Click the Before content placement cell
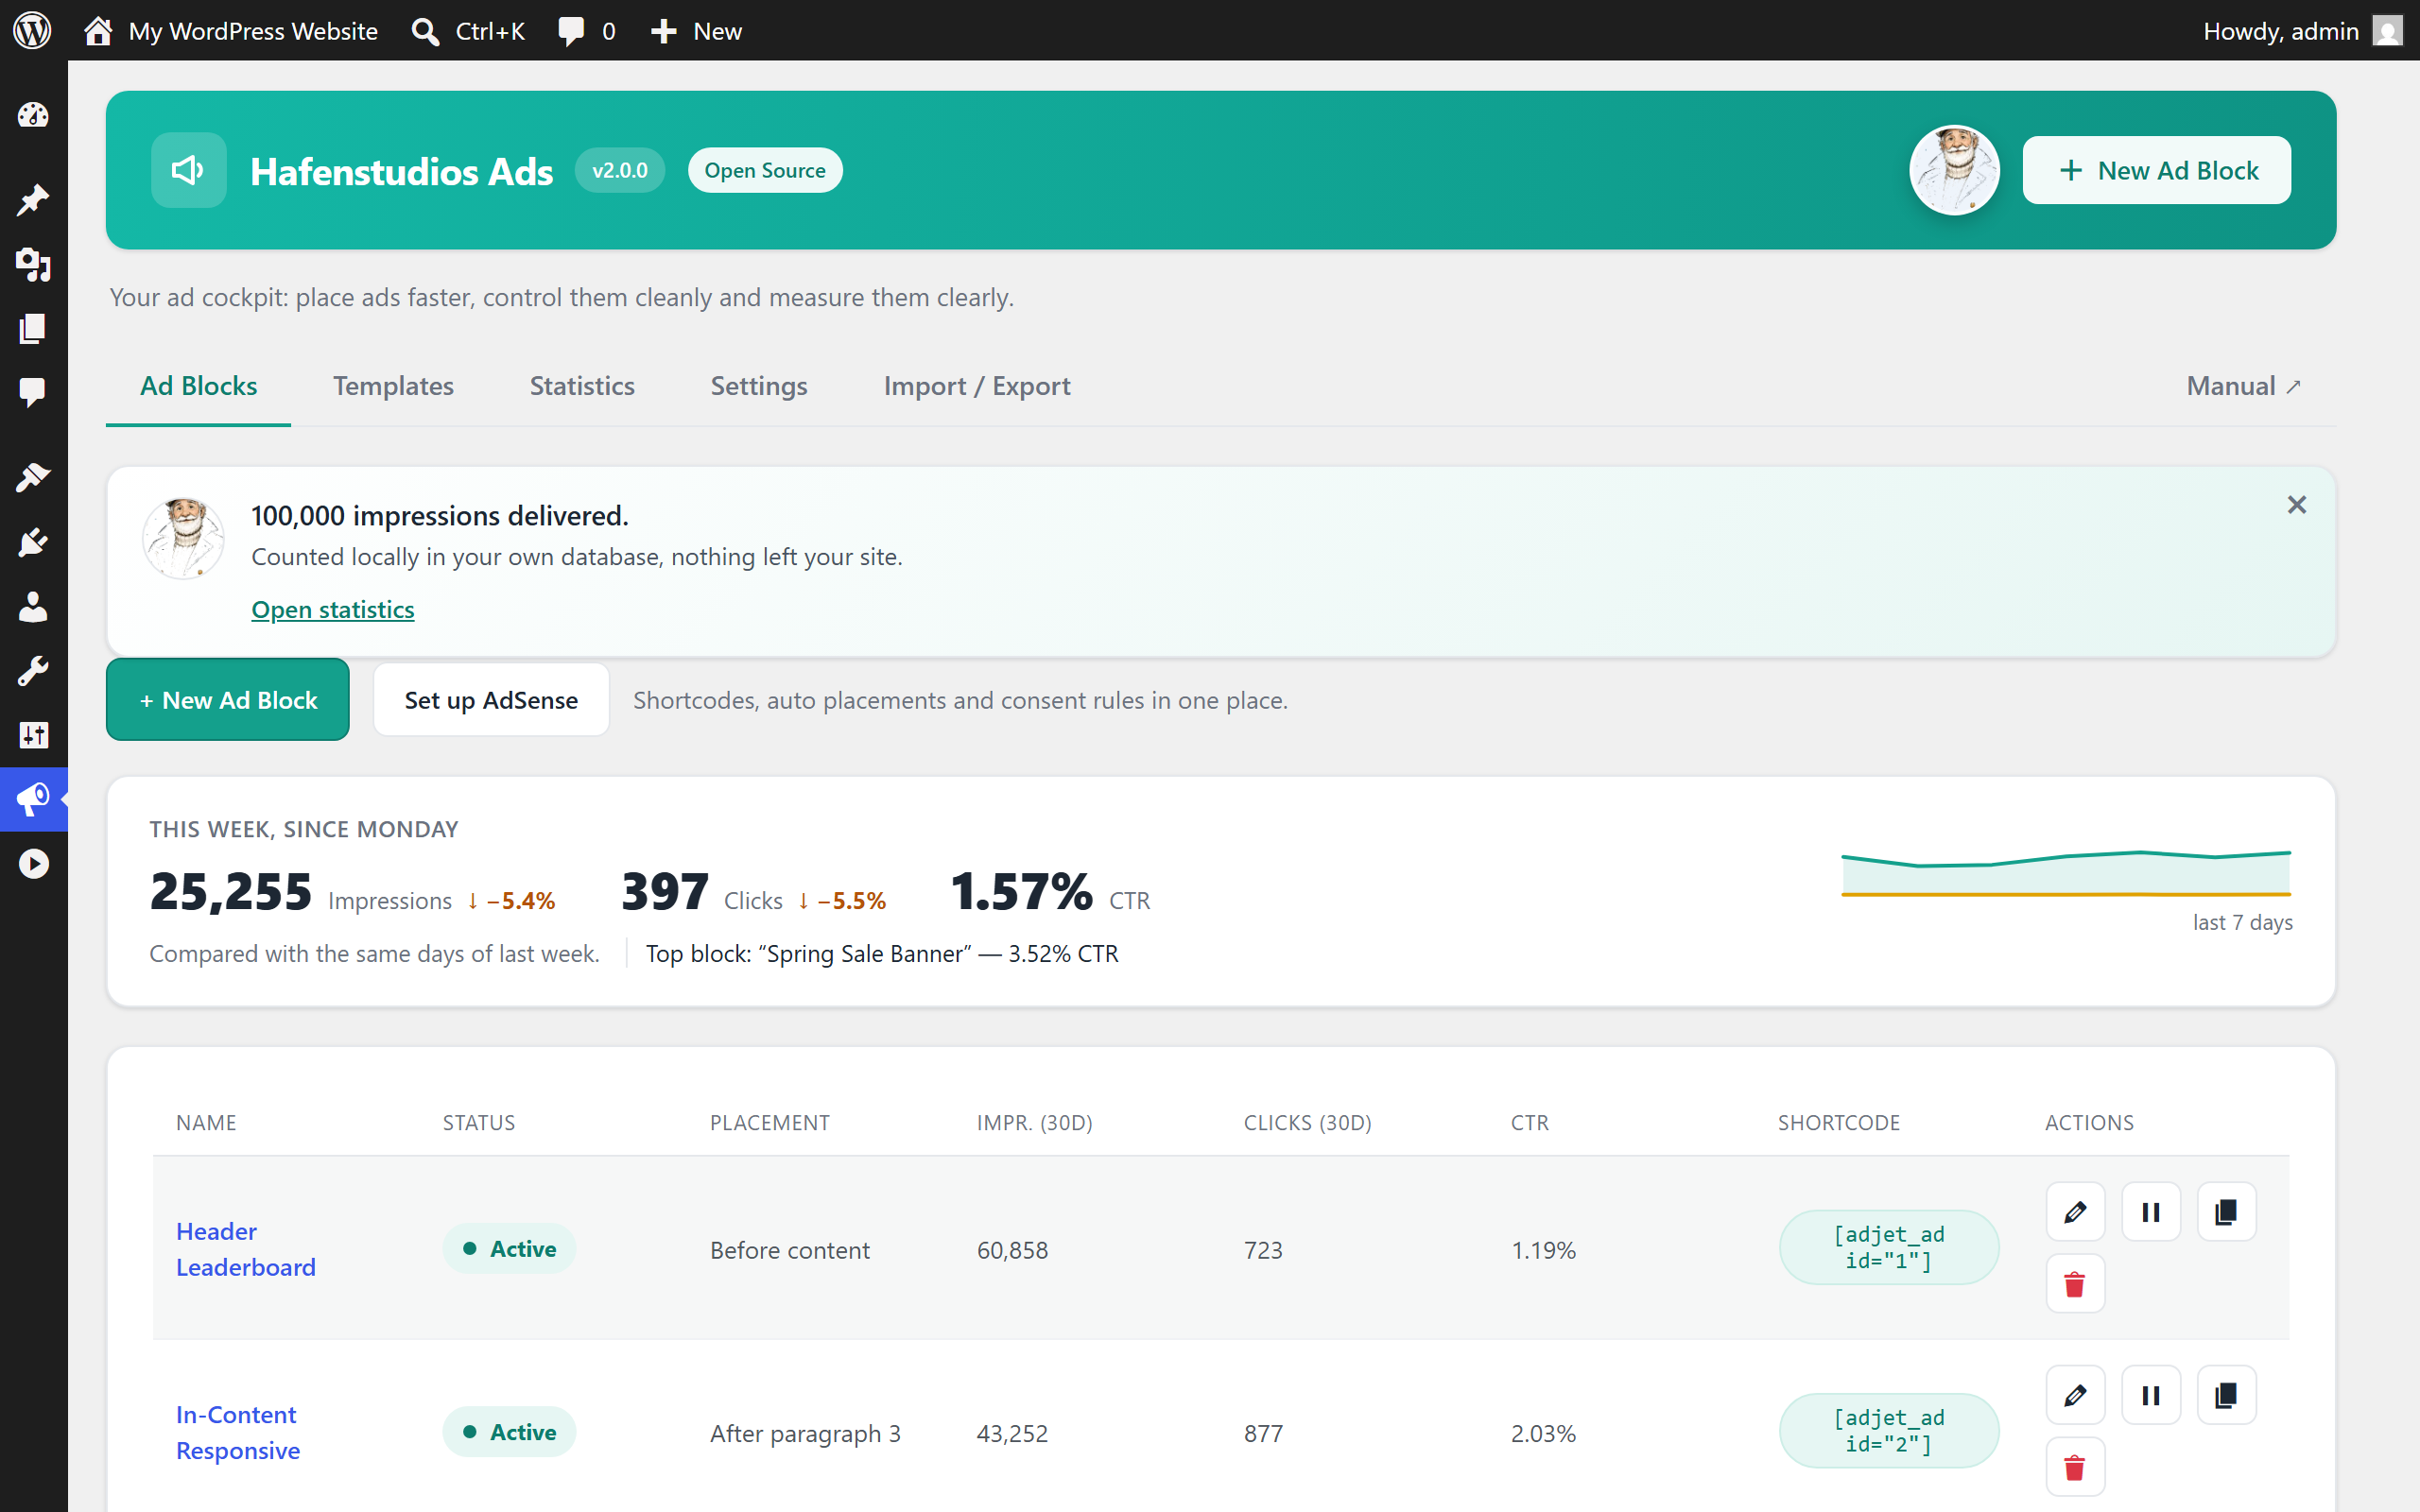 pos(790,1250)
